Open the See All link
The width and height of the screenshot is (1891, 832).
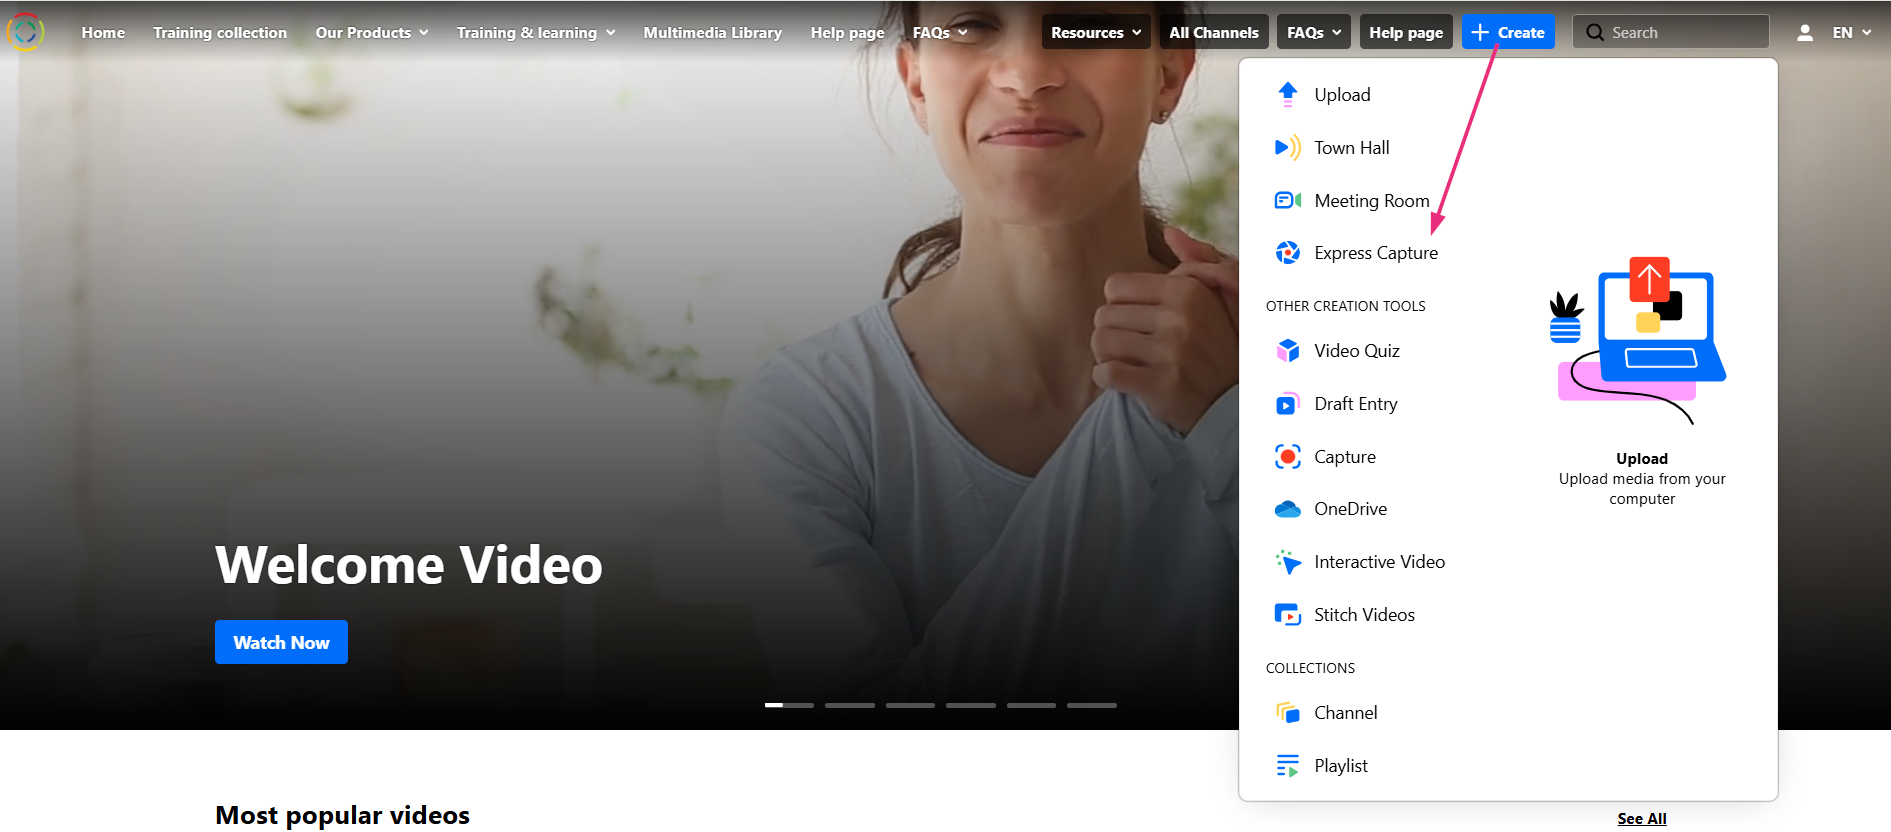click(1642, 819)
